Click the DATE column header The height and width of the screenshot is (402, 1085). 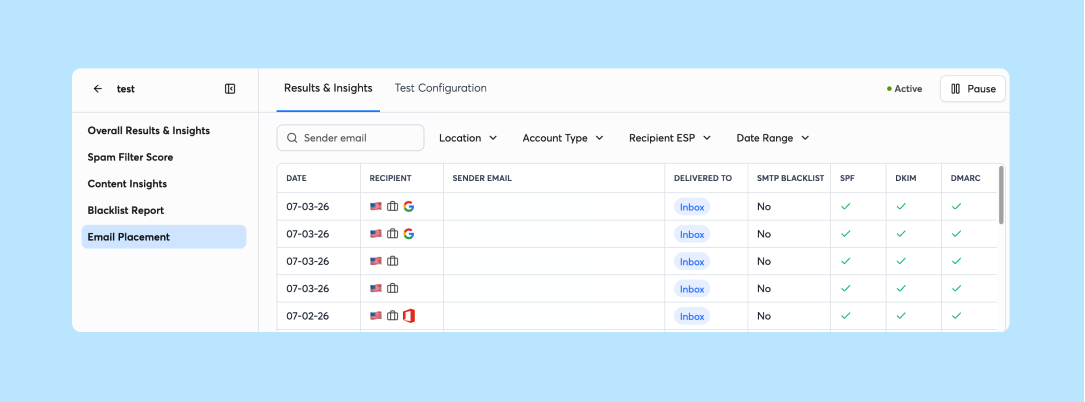tap(296, 179)
